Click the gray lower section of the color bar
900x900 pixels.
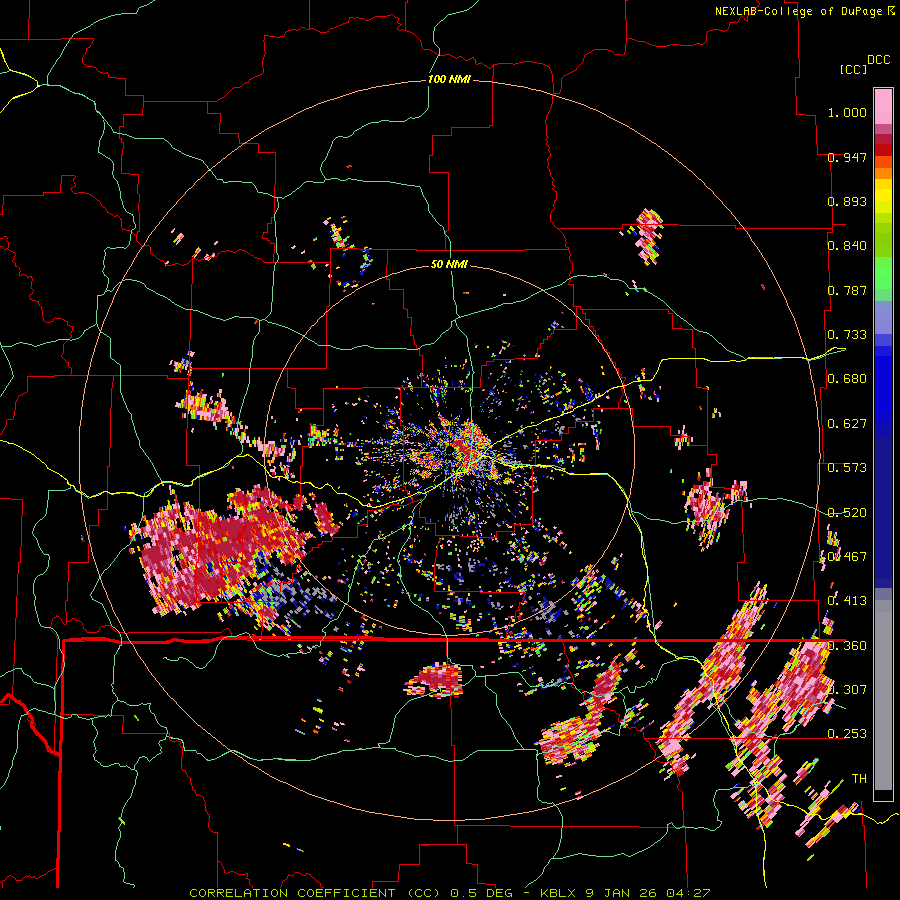click(x=883, y=695)
